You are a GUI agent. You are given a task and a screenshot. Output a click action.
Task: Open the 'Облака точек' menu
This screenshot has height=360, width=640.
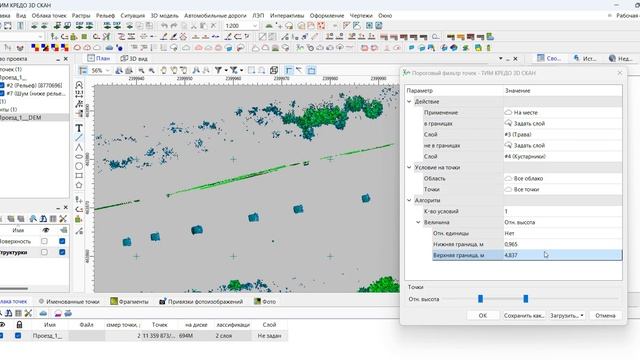[49, 16]
